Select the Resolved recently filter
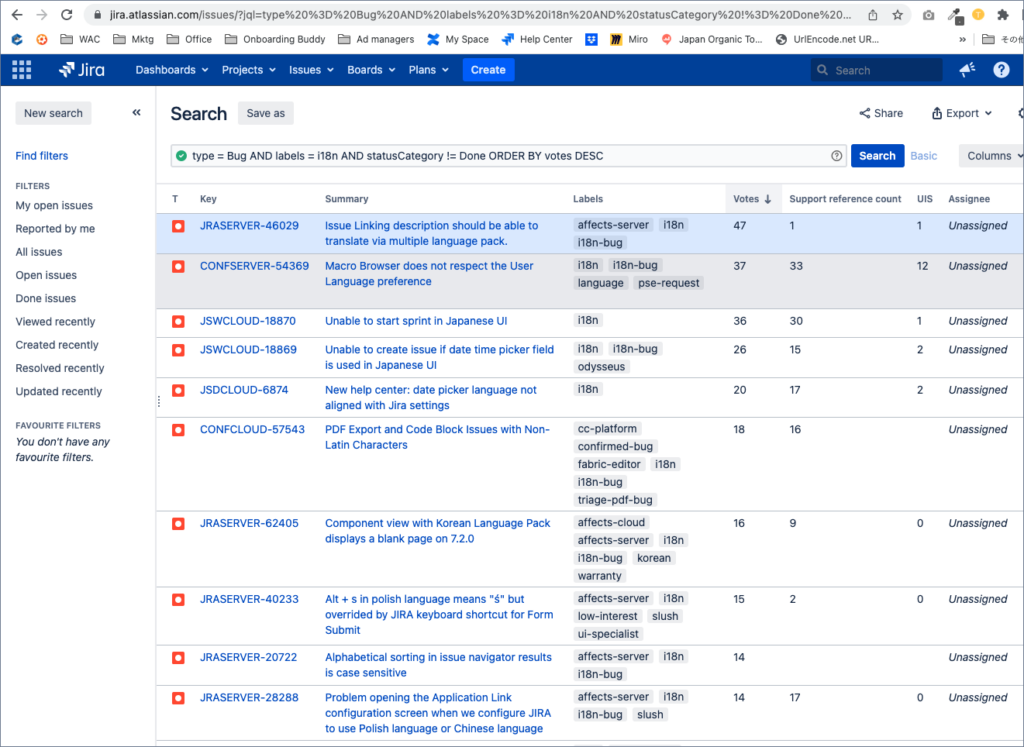 [60, 368]
